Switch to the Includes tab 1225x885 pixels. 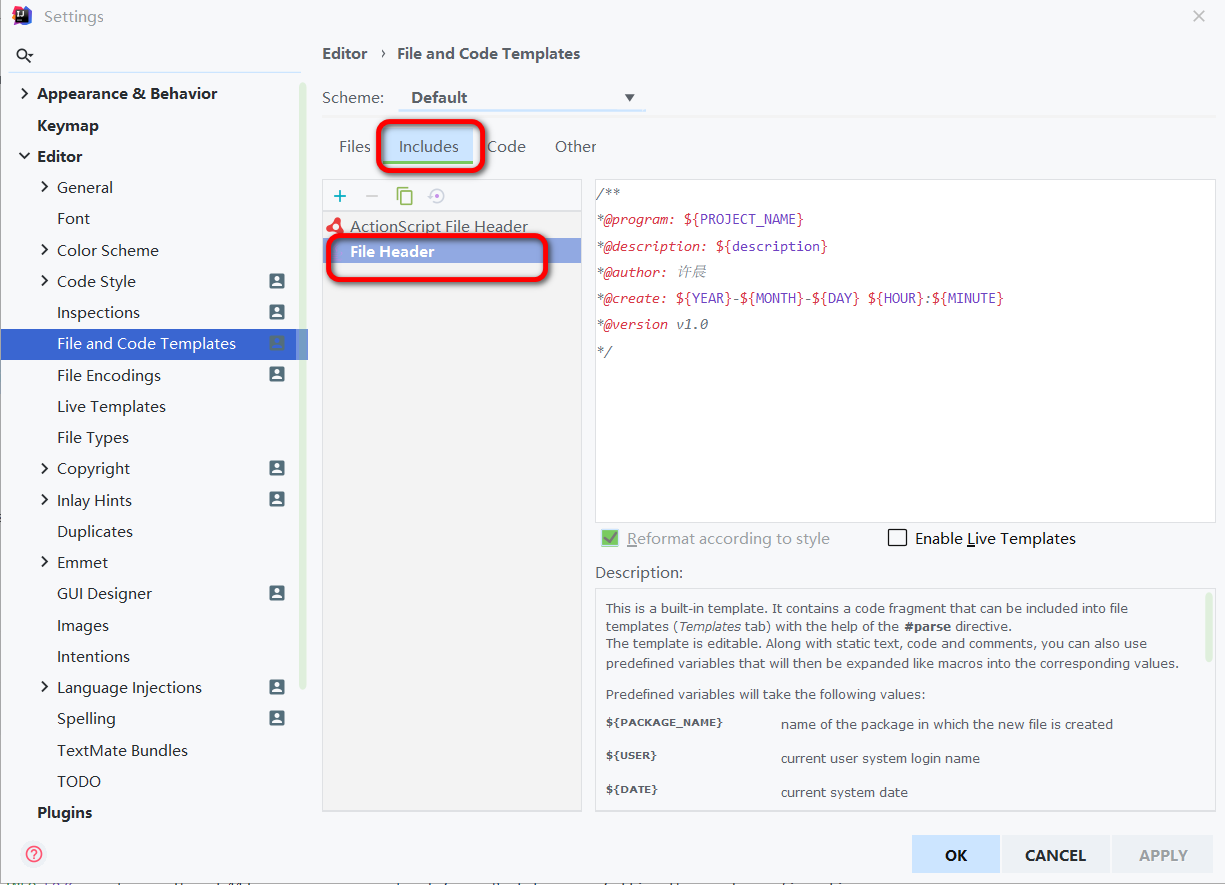tap(429, 146)
